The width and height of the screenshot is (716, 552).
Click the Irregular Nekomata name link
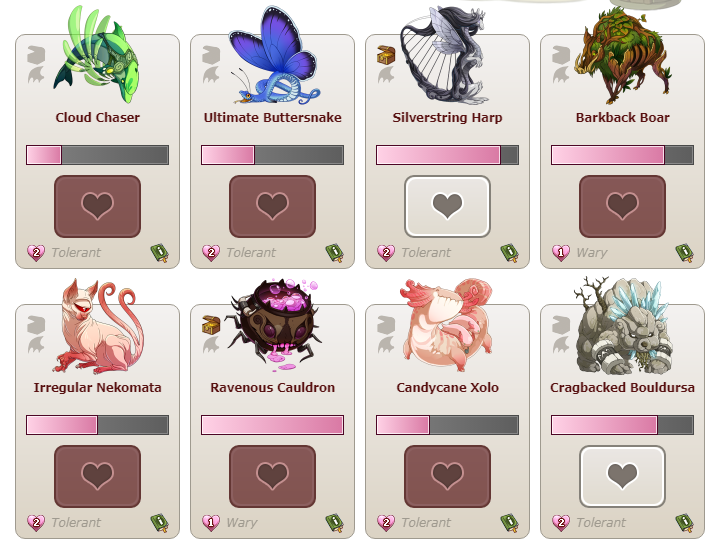click(x=97, y=388)
